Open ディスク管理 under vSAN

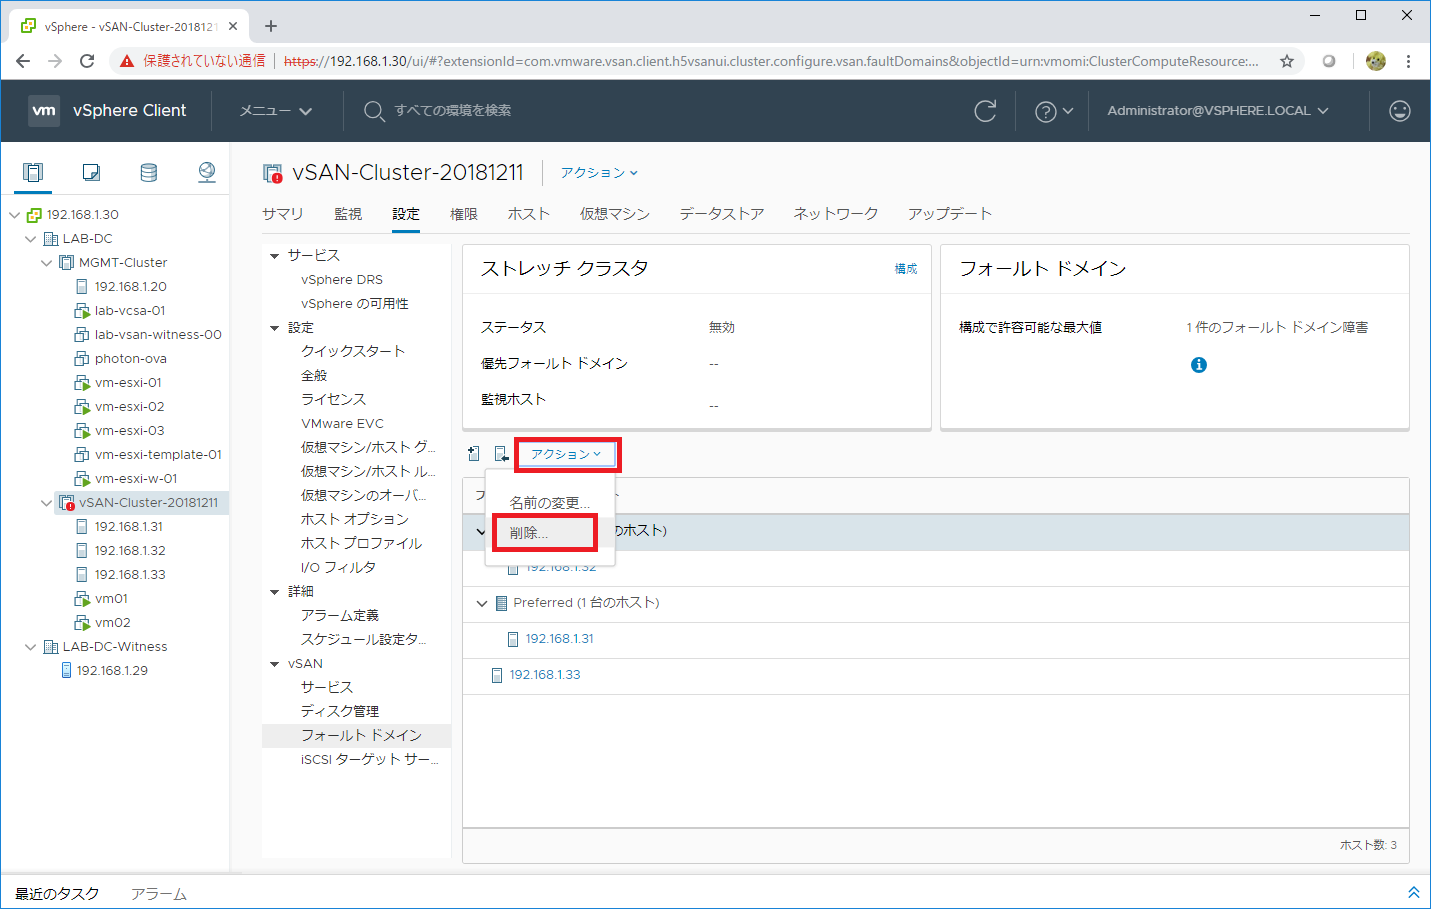point(340,712)
